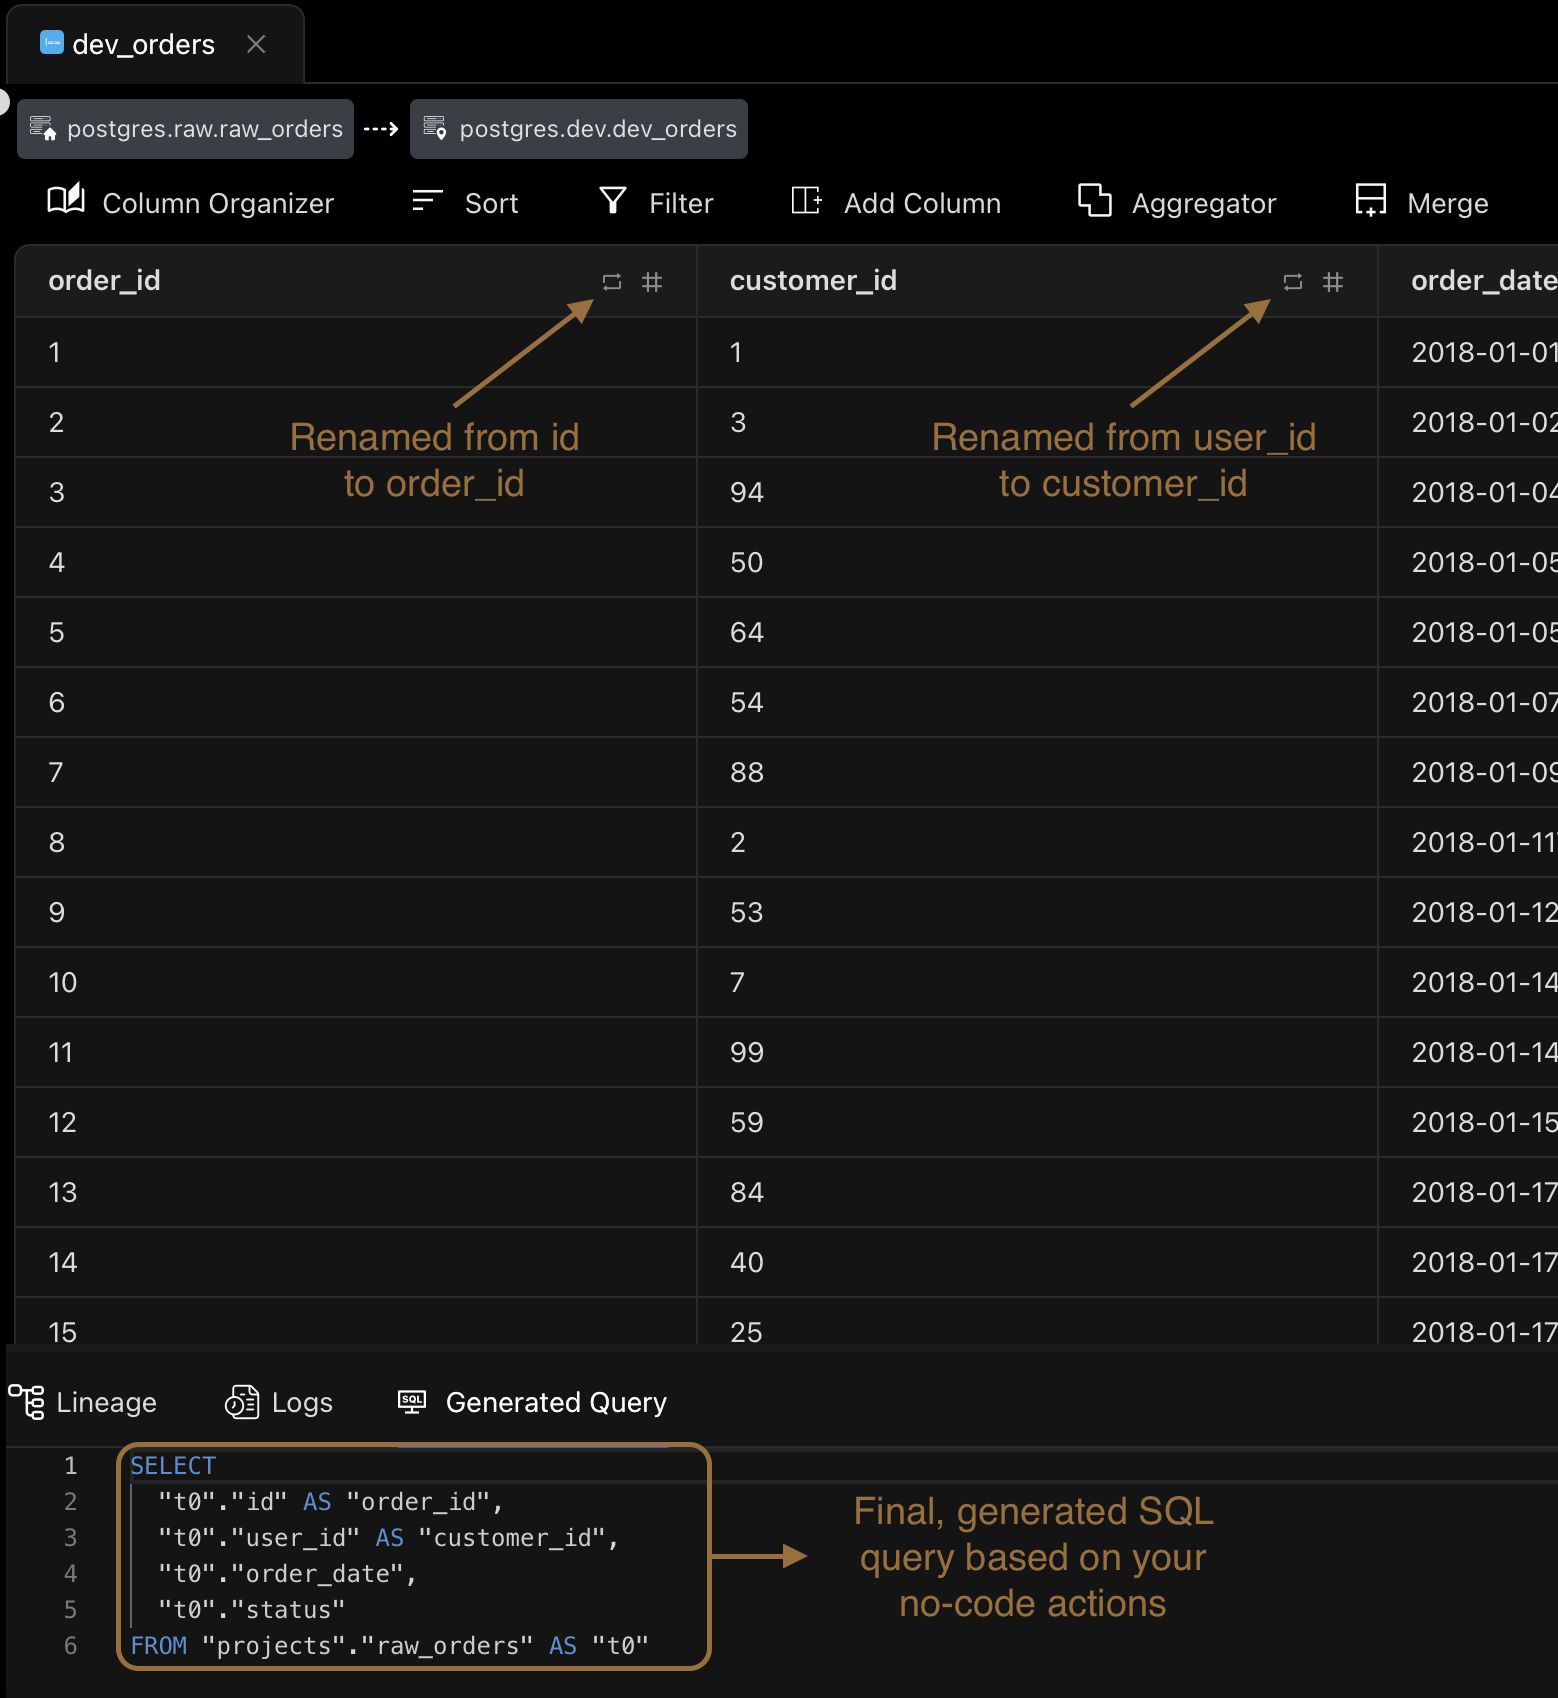This screenshot has width=1558, height=1698.
Task: Click customer_id cell with value 53
Action: pyautogui.click(x=1037, y=912)
